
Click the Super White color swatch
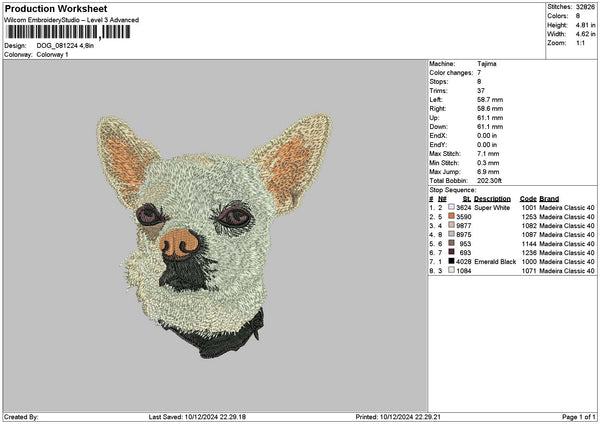pos(451,207)
